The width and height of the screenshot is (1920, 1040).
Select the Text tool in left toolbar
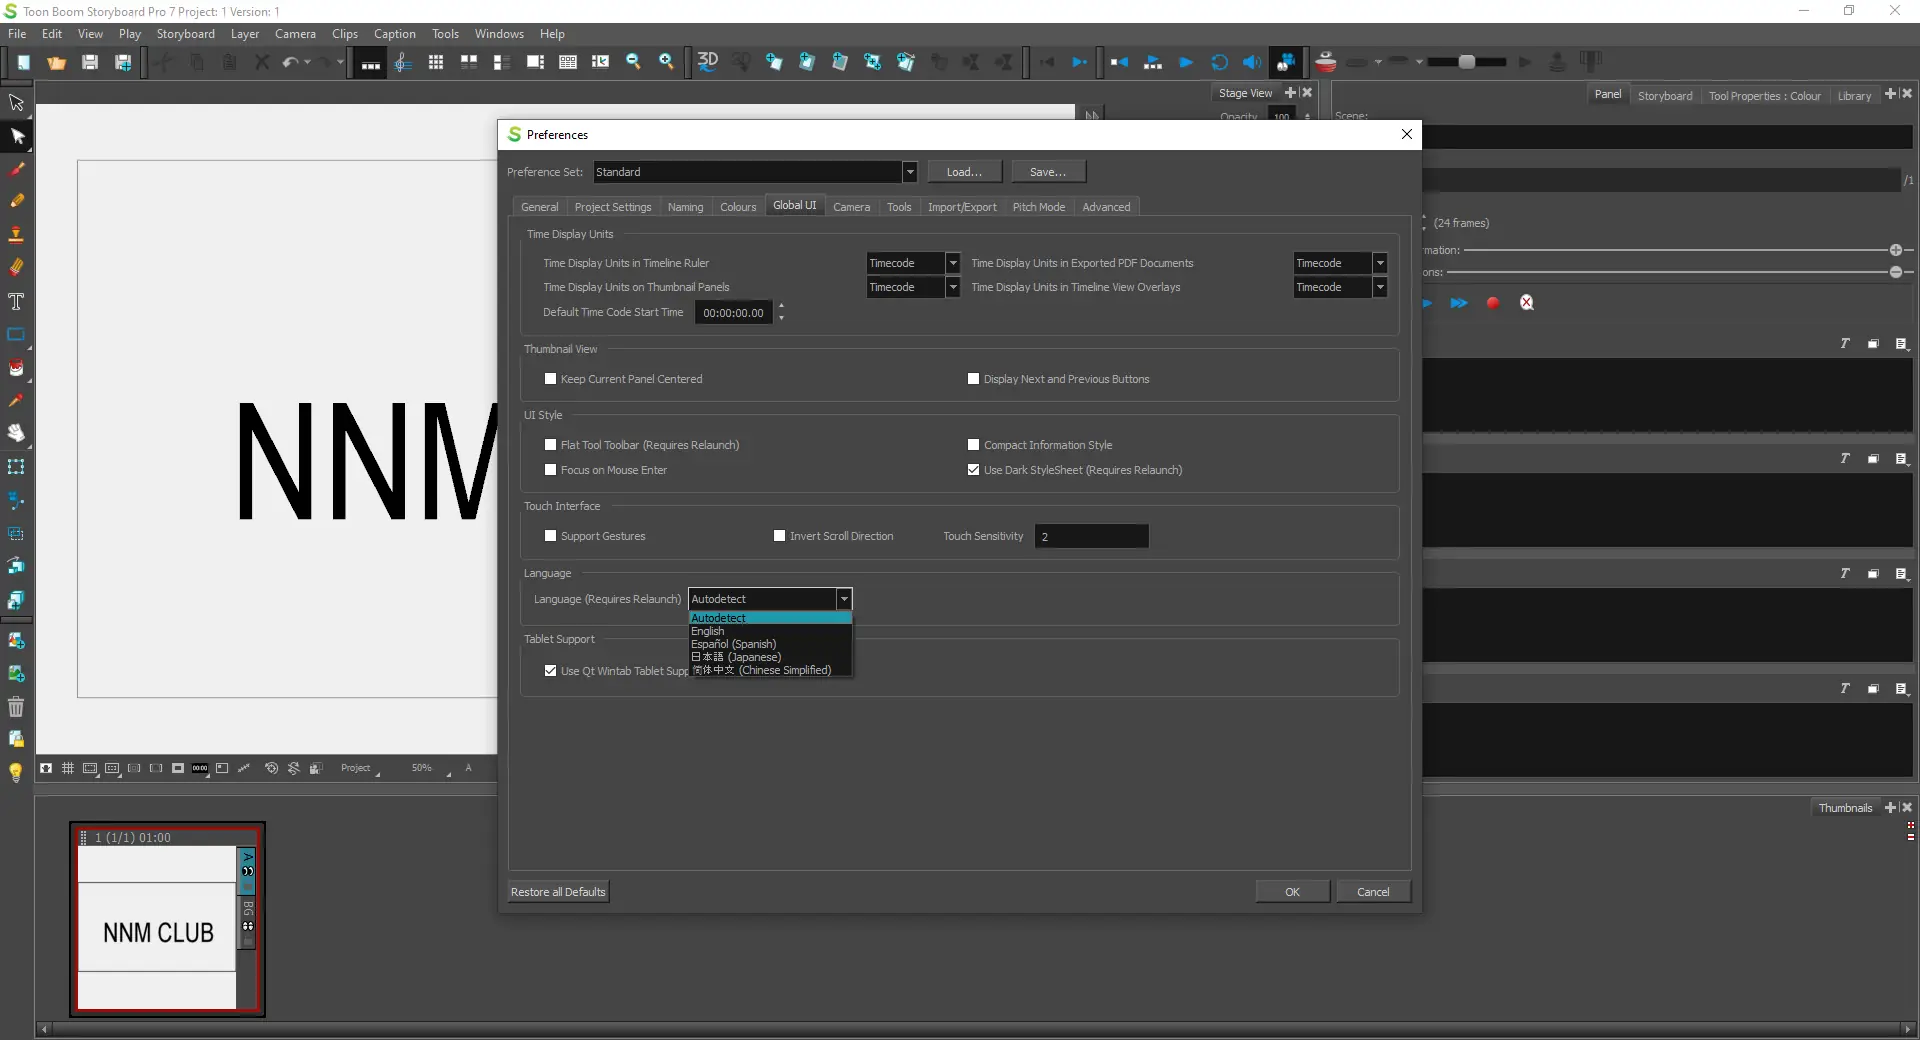tap(17, 301)
